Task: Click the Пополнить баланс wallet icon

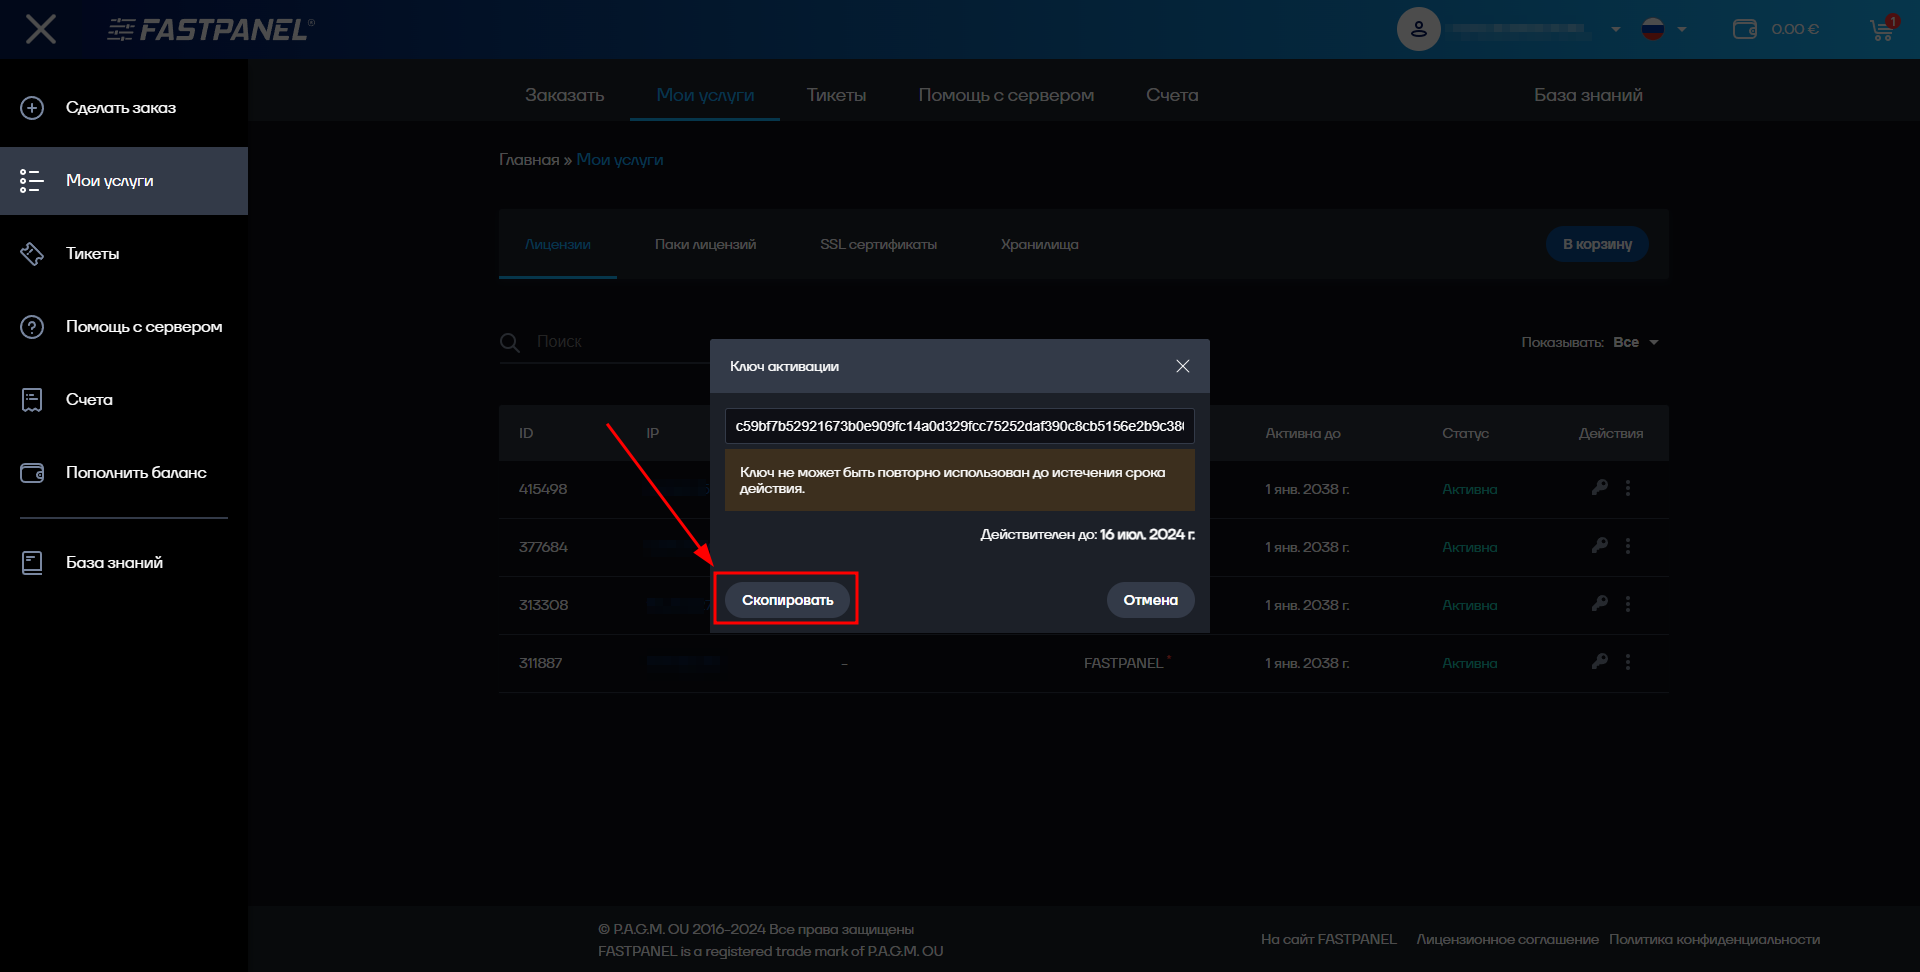Action: (x=32, y=472)
